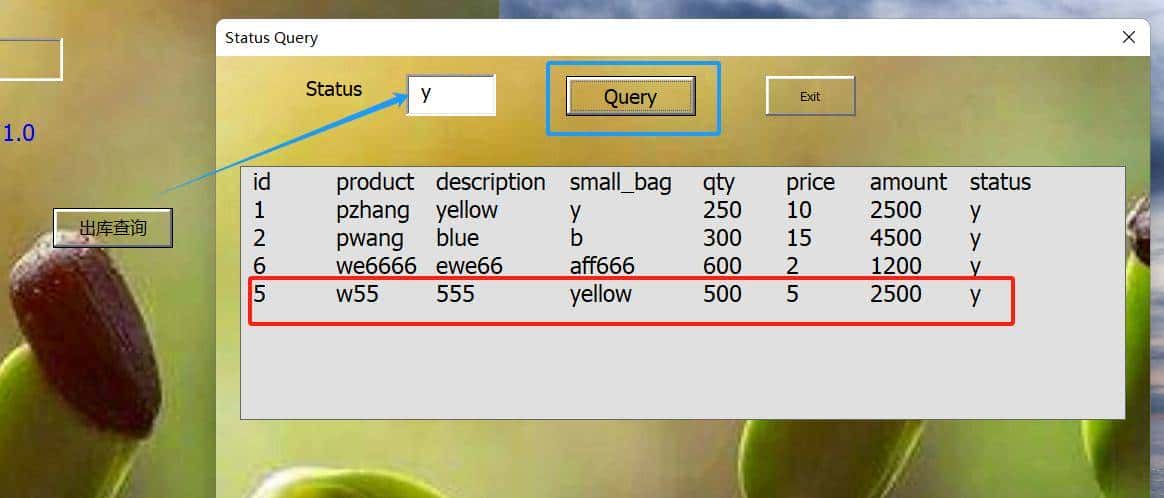
Task: Click the amount value 4500
Action: click(x=896, y=238)
